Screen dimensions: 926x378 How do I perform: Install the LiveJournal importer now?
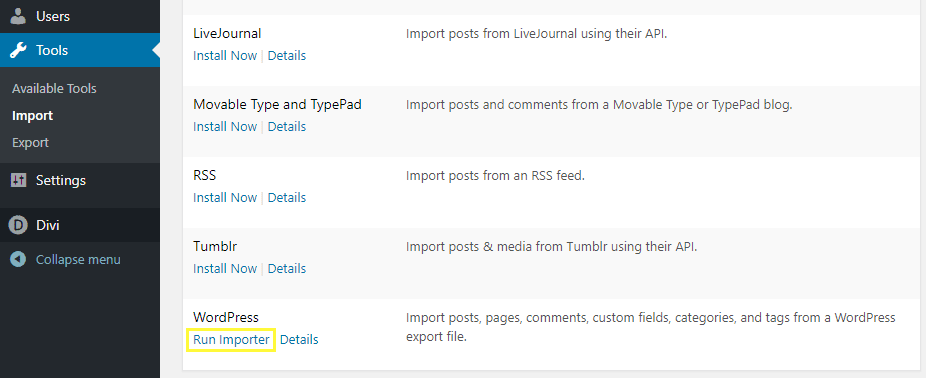pos(225,56)
